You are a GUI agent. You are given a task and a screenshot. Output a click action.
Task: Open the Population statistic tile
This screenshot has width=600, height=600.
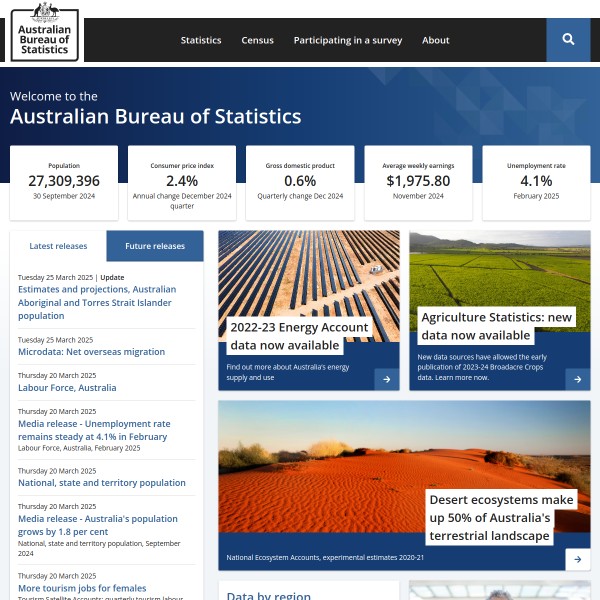point(64,182)
